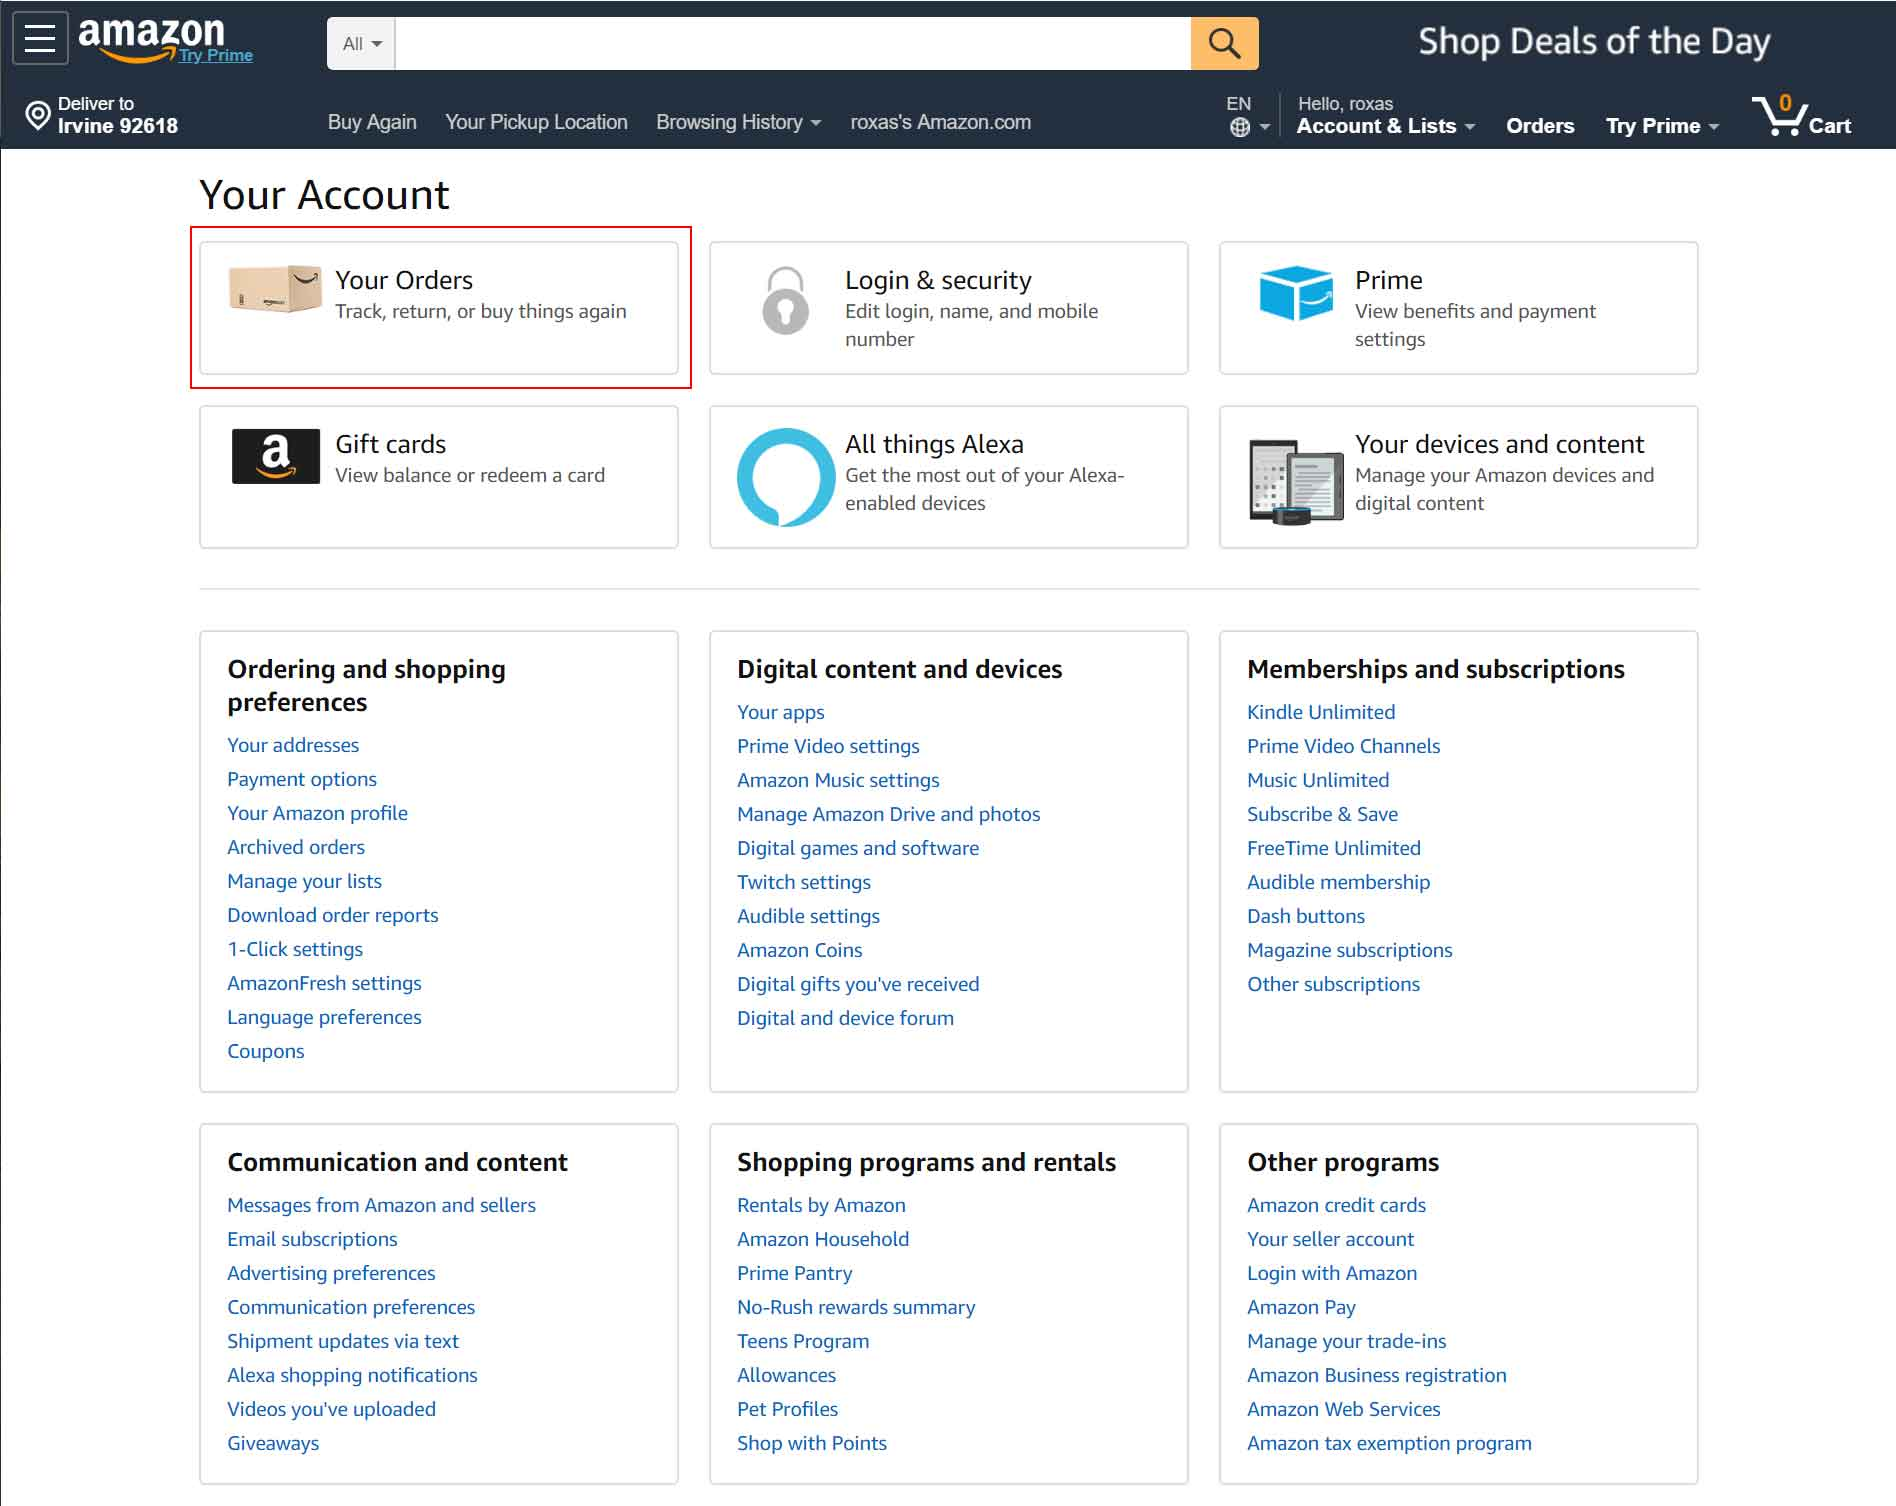
Task: Click the language globe icon
Action: (x=1240, y=127)
